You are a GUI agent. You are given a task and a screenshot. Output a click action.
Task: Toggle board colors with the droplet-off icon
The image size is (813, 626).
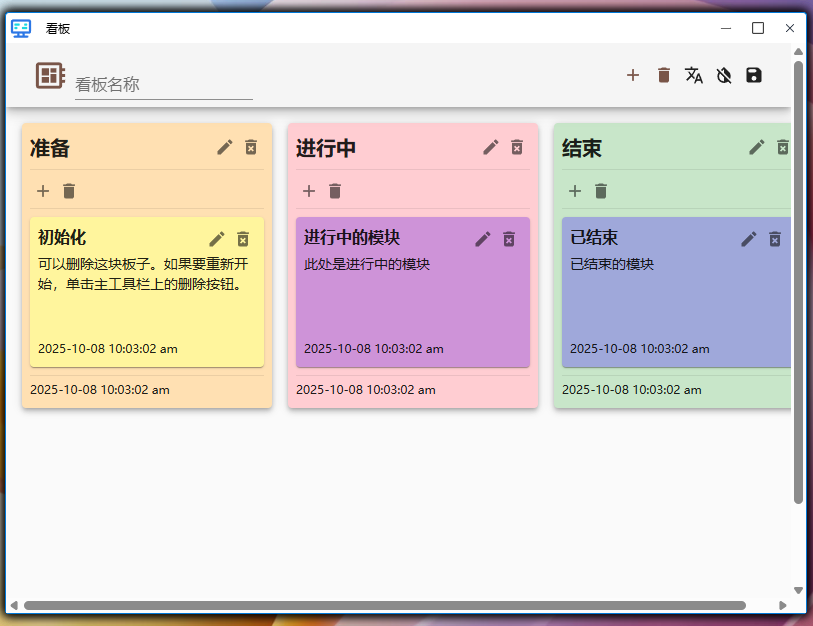point(723,75)
